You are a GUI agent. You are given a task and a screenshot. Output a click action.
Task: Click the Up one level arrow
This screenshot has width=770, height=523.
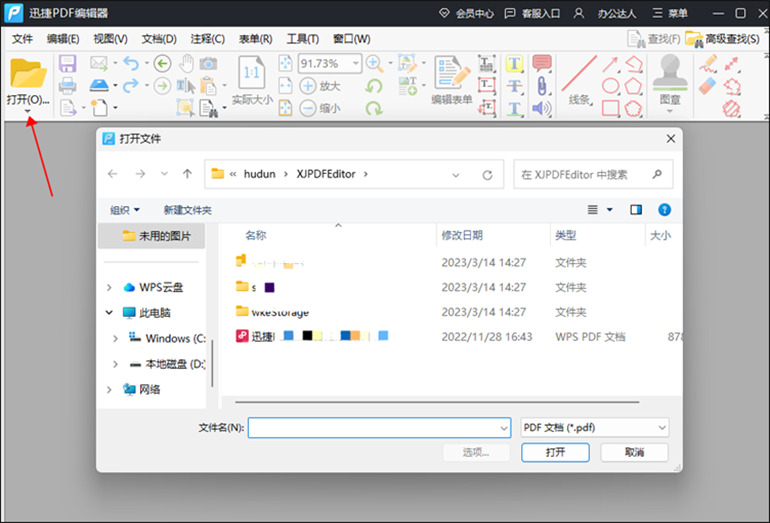(x=187, y=174)
